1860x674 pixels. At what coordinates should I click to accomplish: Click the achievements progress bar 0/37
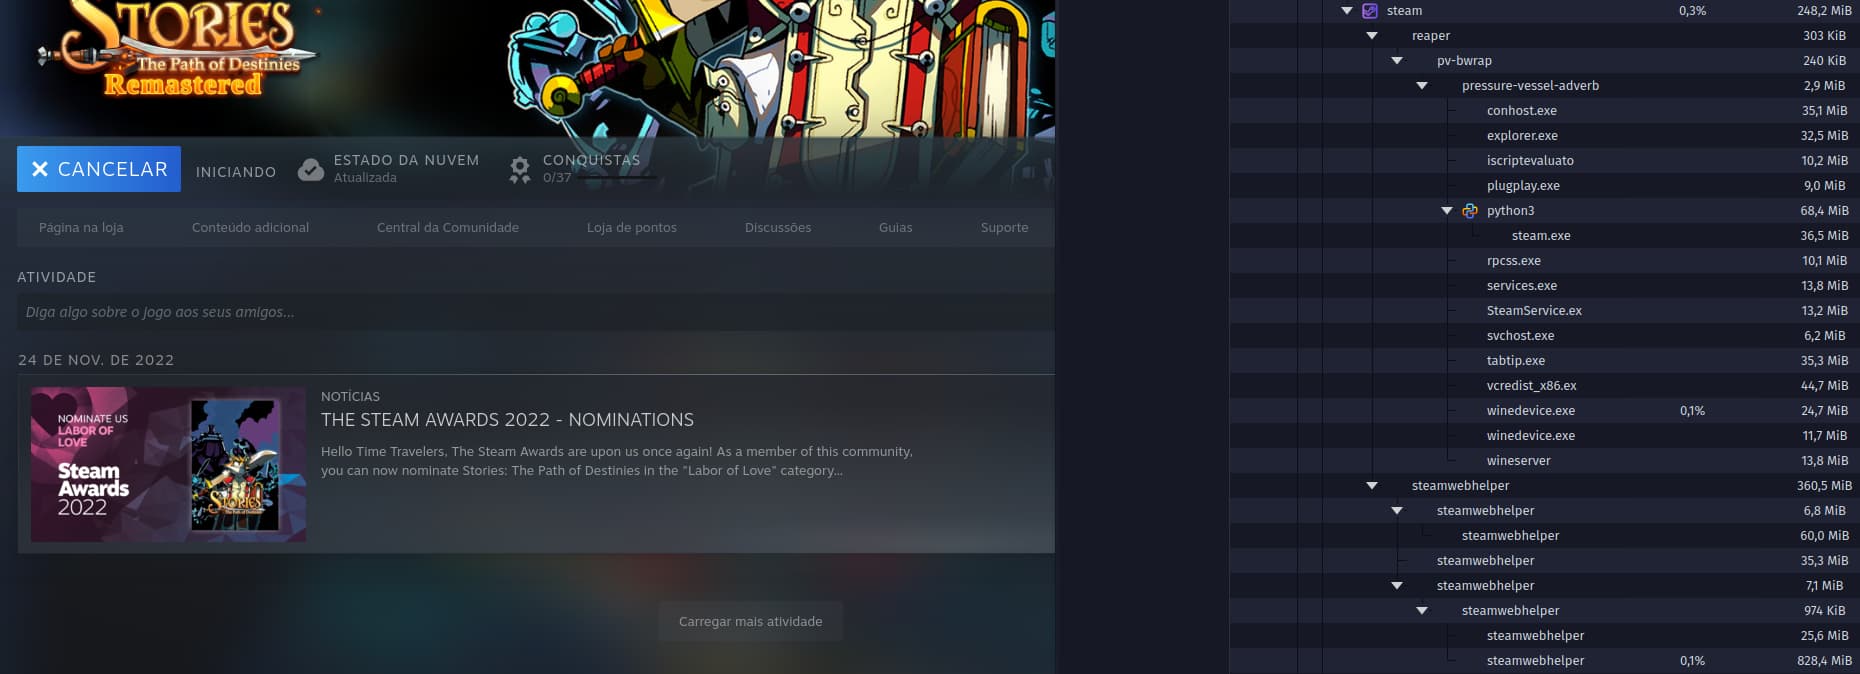(616, 178)
